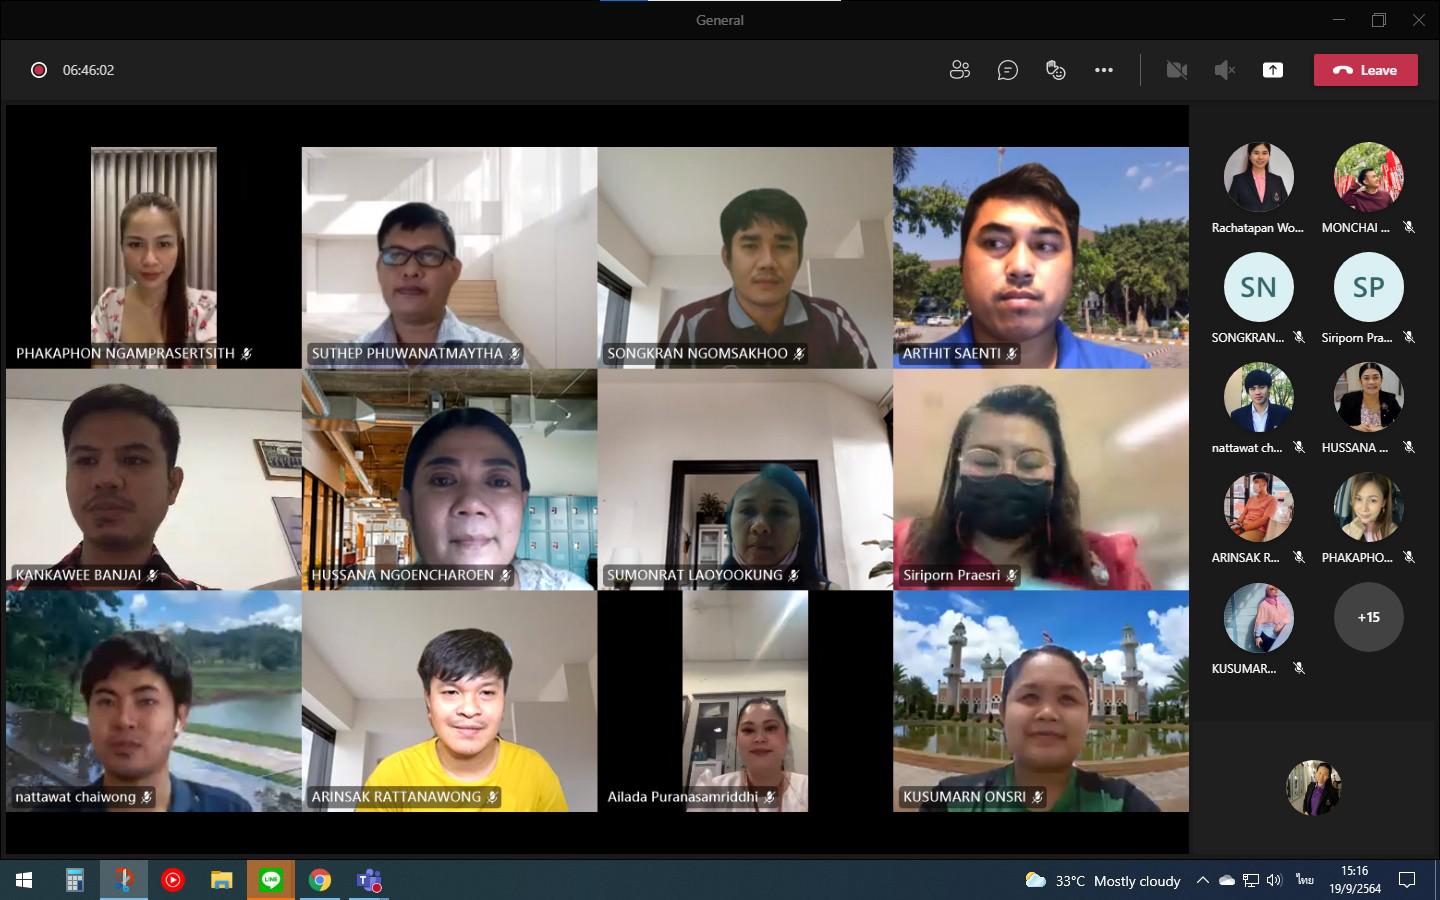The height and width of the screenshot is (900, 1440).
Task: Open the meeting chat icon
Action: (x=1008, y=70)
